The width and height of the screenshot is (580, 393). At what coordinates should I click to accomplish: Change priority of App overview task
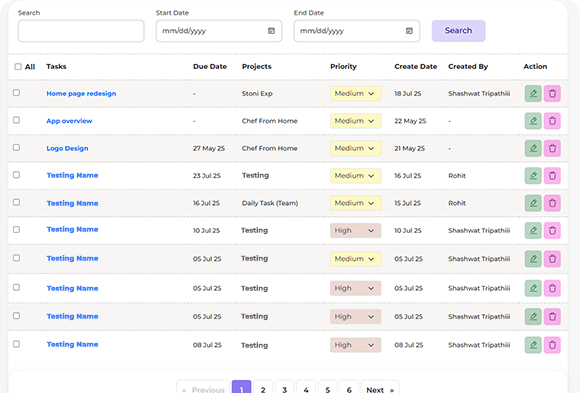pyautogui.click(x=355, y=121)
